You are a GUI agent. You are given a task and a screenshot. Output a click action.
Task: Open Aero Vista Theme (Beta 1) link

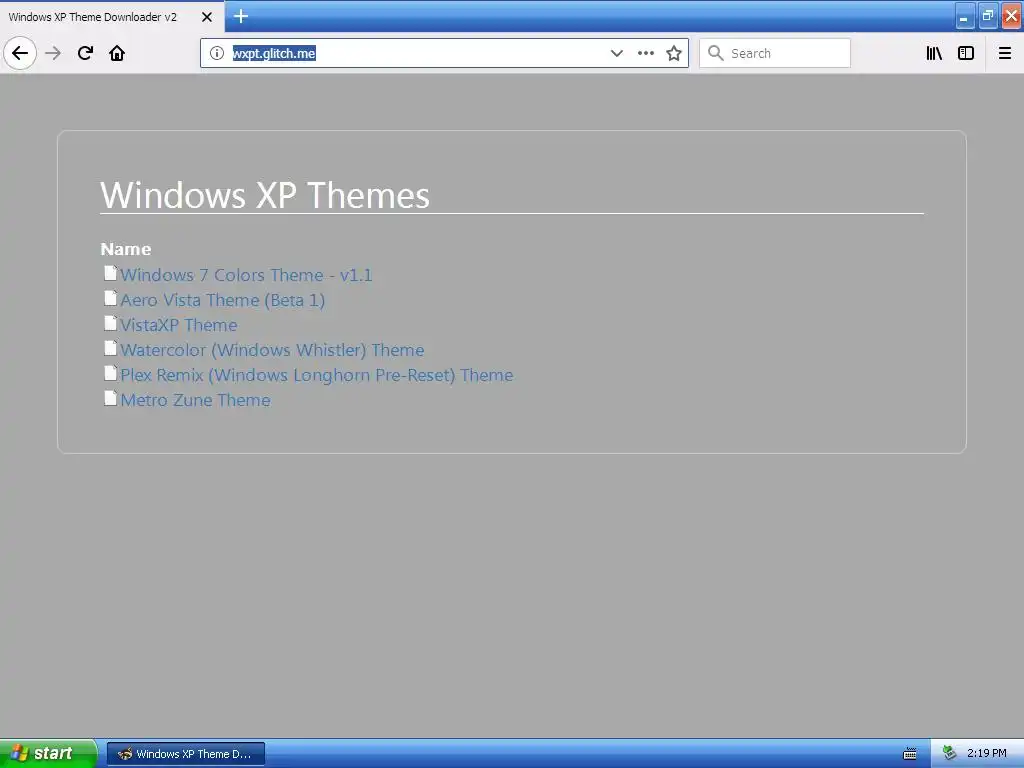(223, 300)
